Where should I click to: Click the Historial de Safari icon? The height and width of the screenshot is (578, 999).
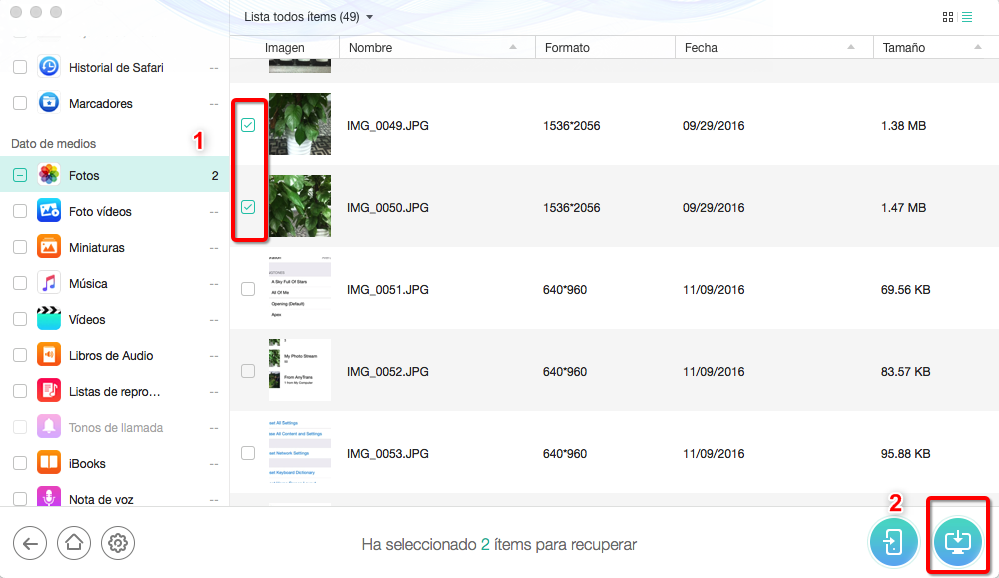[x=49, y=67]
